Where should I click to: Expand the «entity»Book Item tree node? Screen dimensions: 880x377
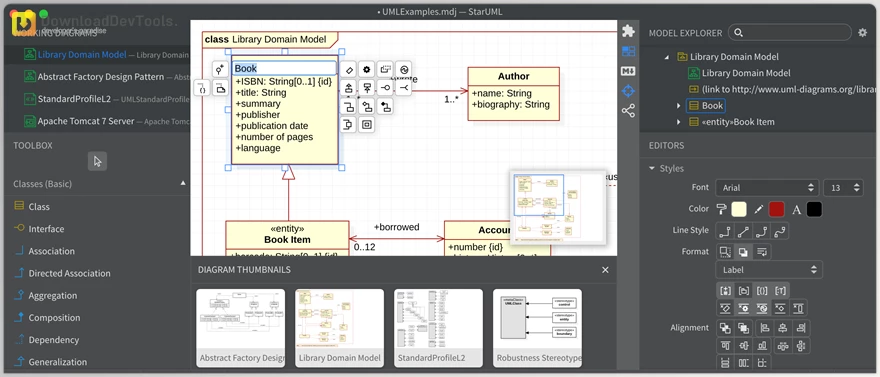(679, 122)
